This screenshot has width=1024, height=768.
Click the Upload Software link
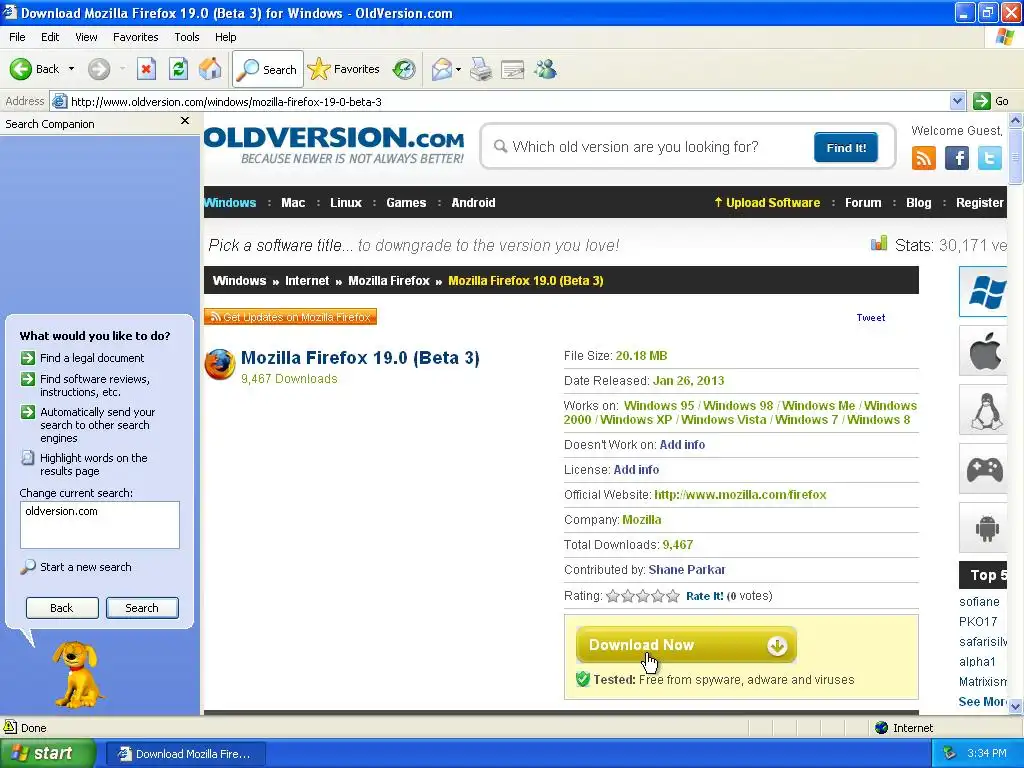coord(767,202)
